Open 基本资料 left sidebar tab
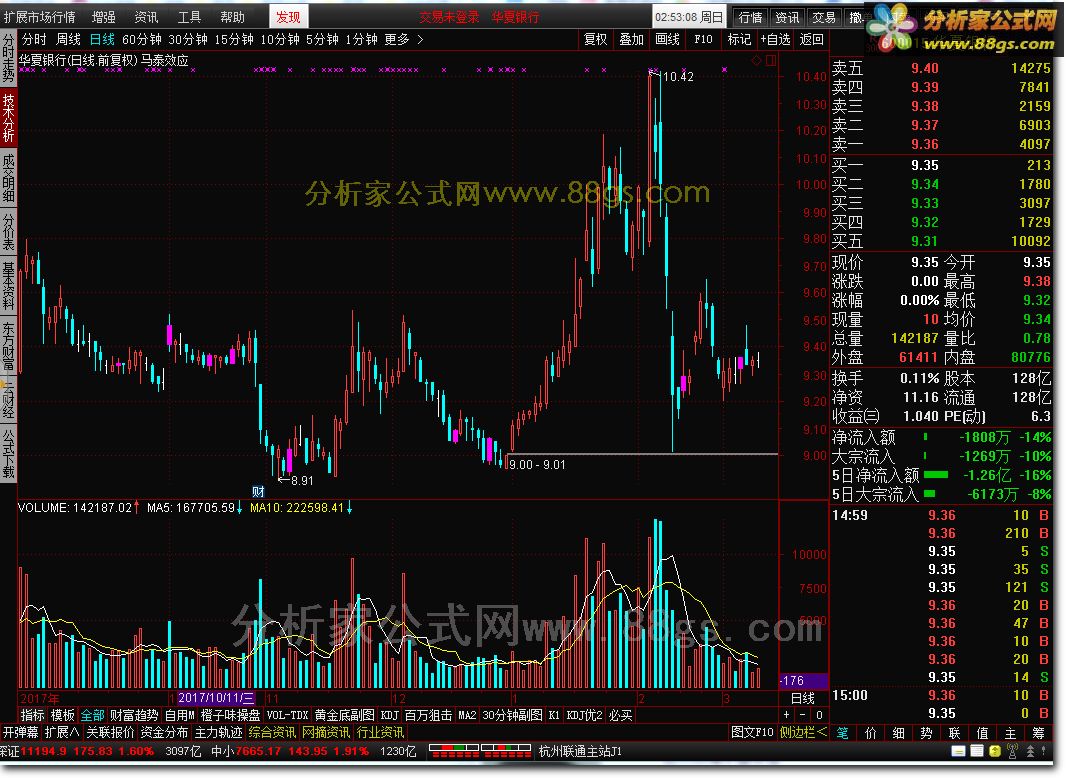 click(x=8, y=286)
